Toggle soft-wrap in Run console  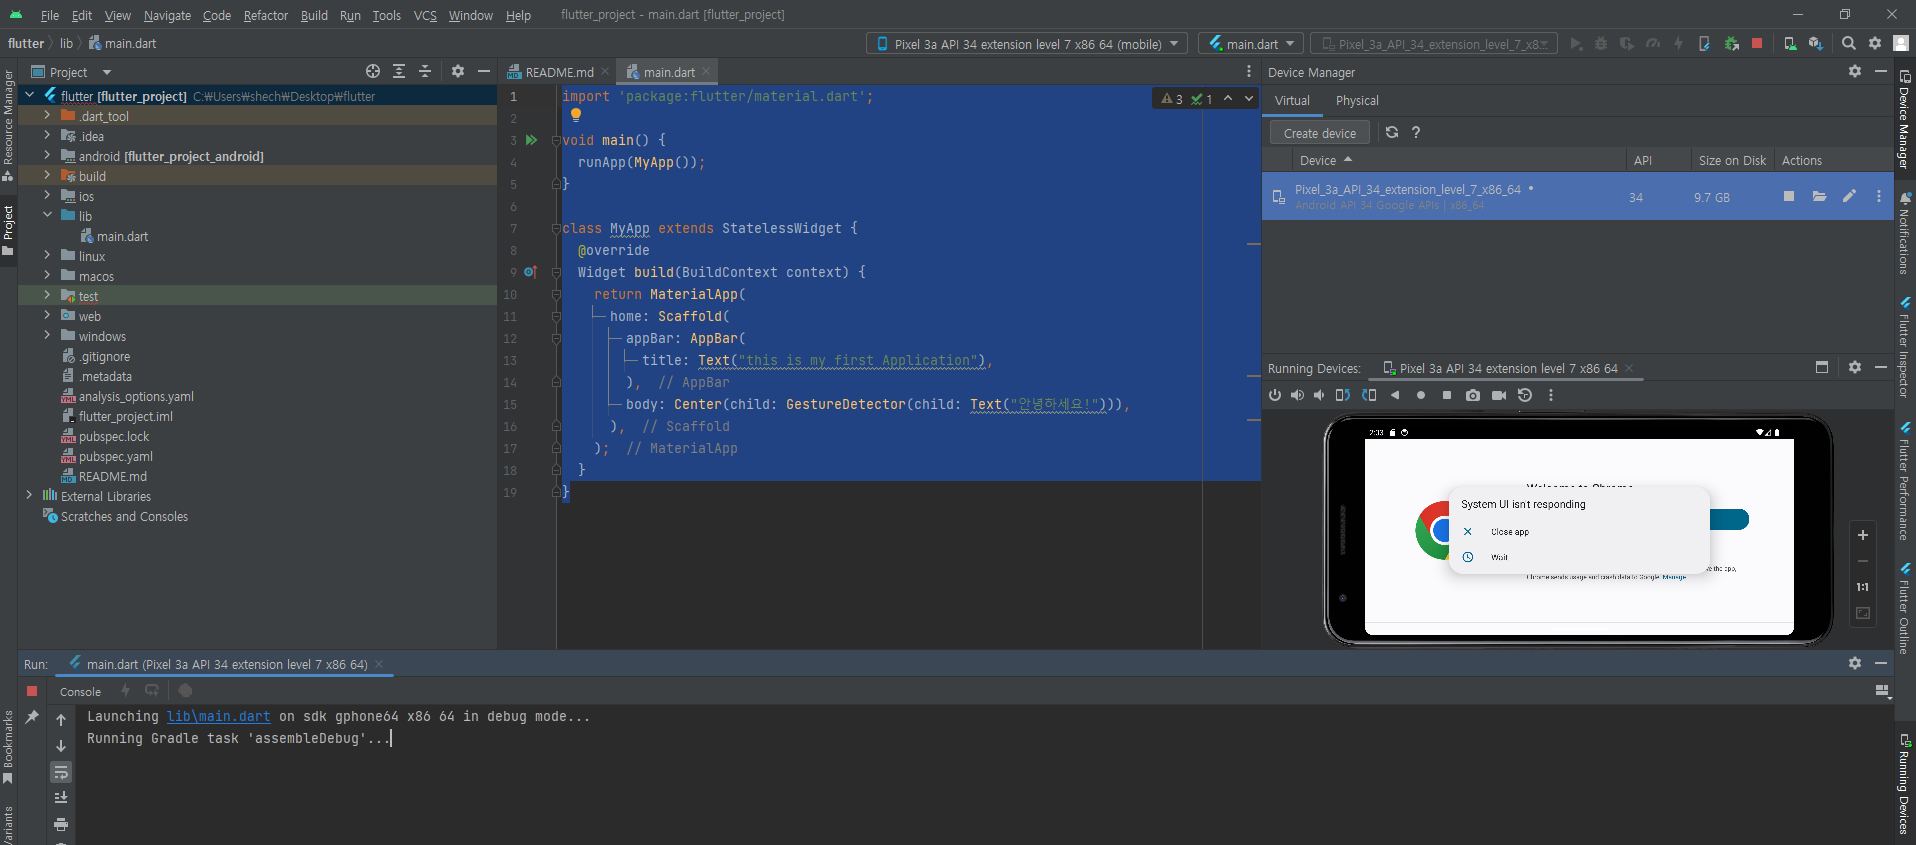[61, 772]
